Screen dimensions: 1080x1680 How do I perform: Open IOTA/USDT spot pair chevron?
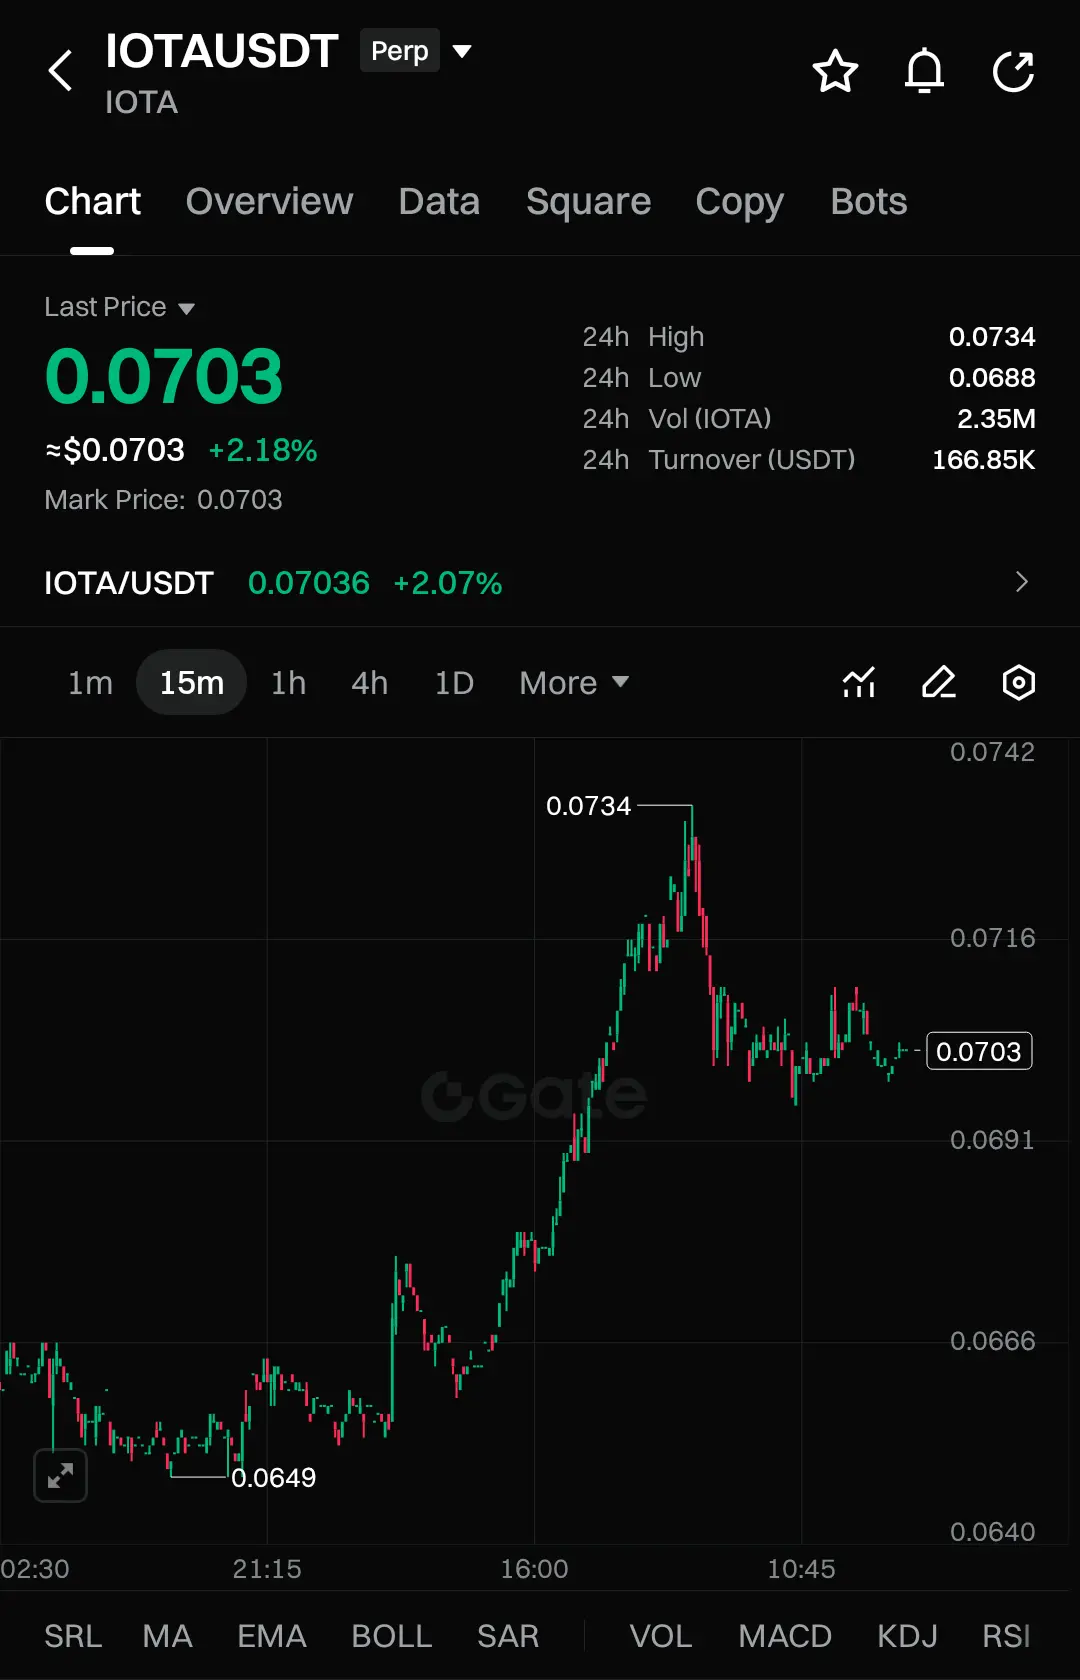point(1021,582)
